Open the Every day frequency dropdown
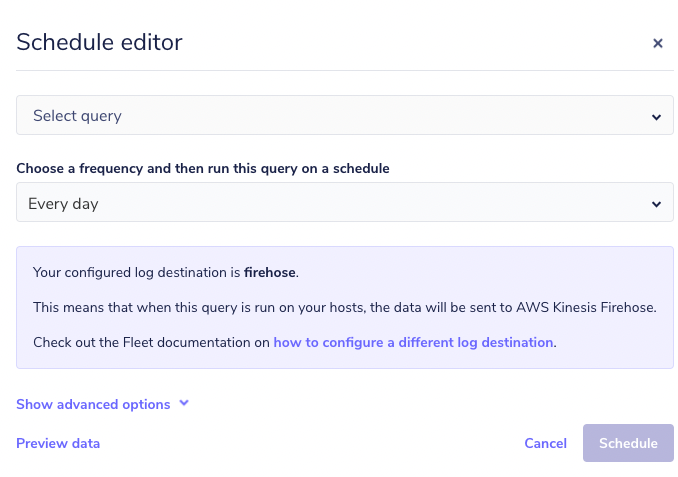 [x=338, y=204]
